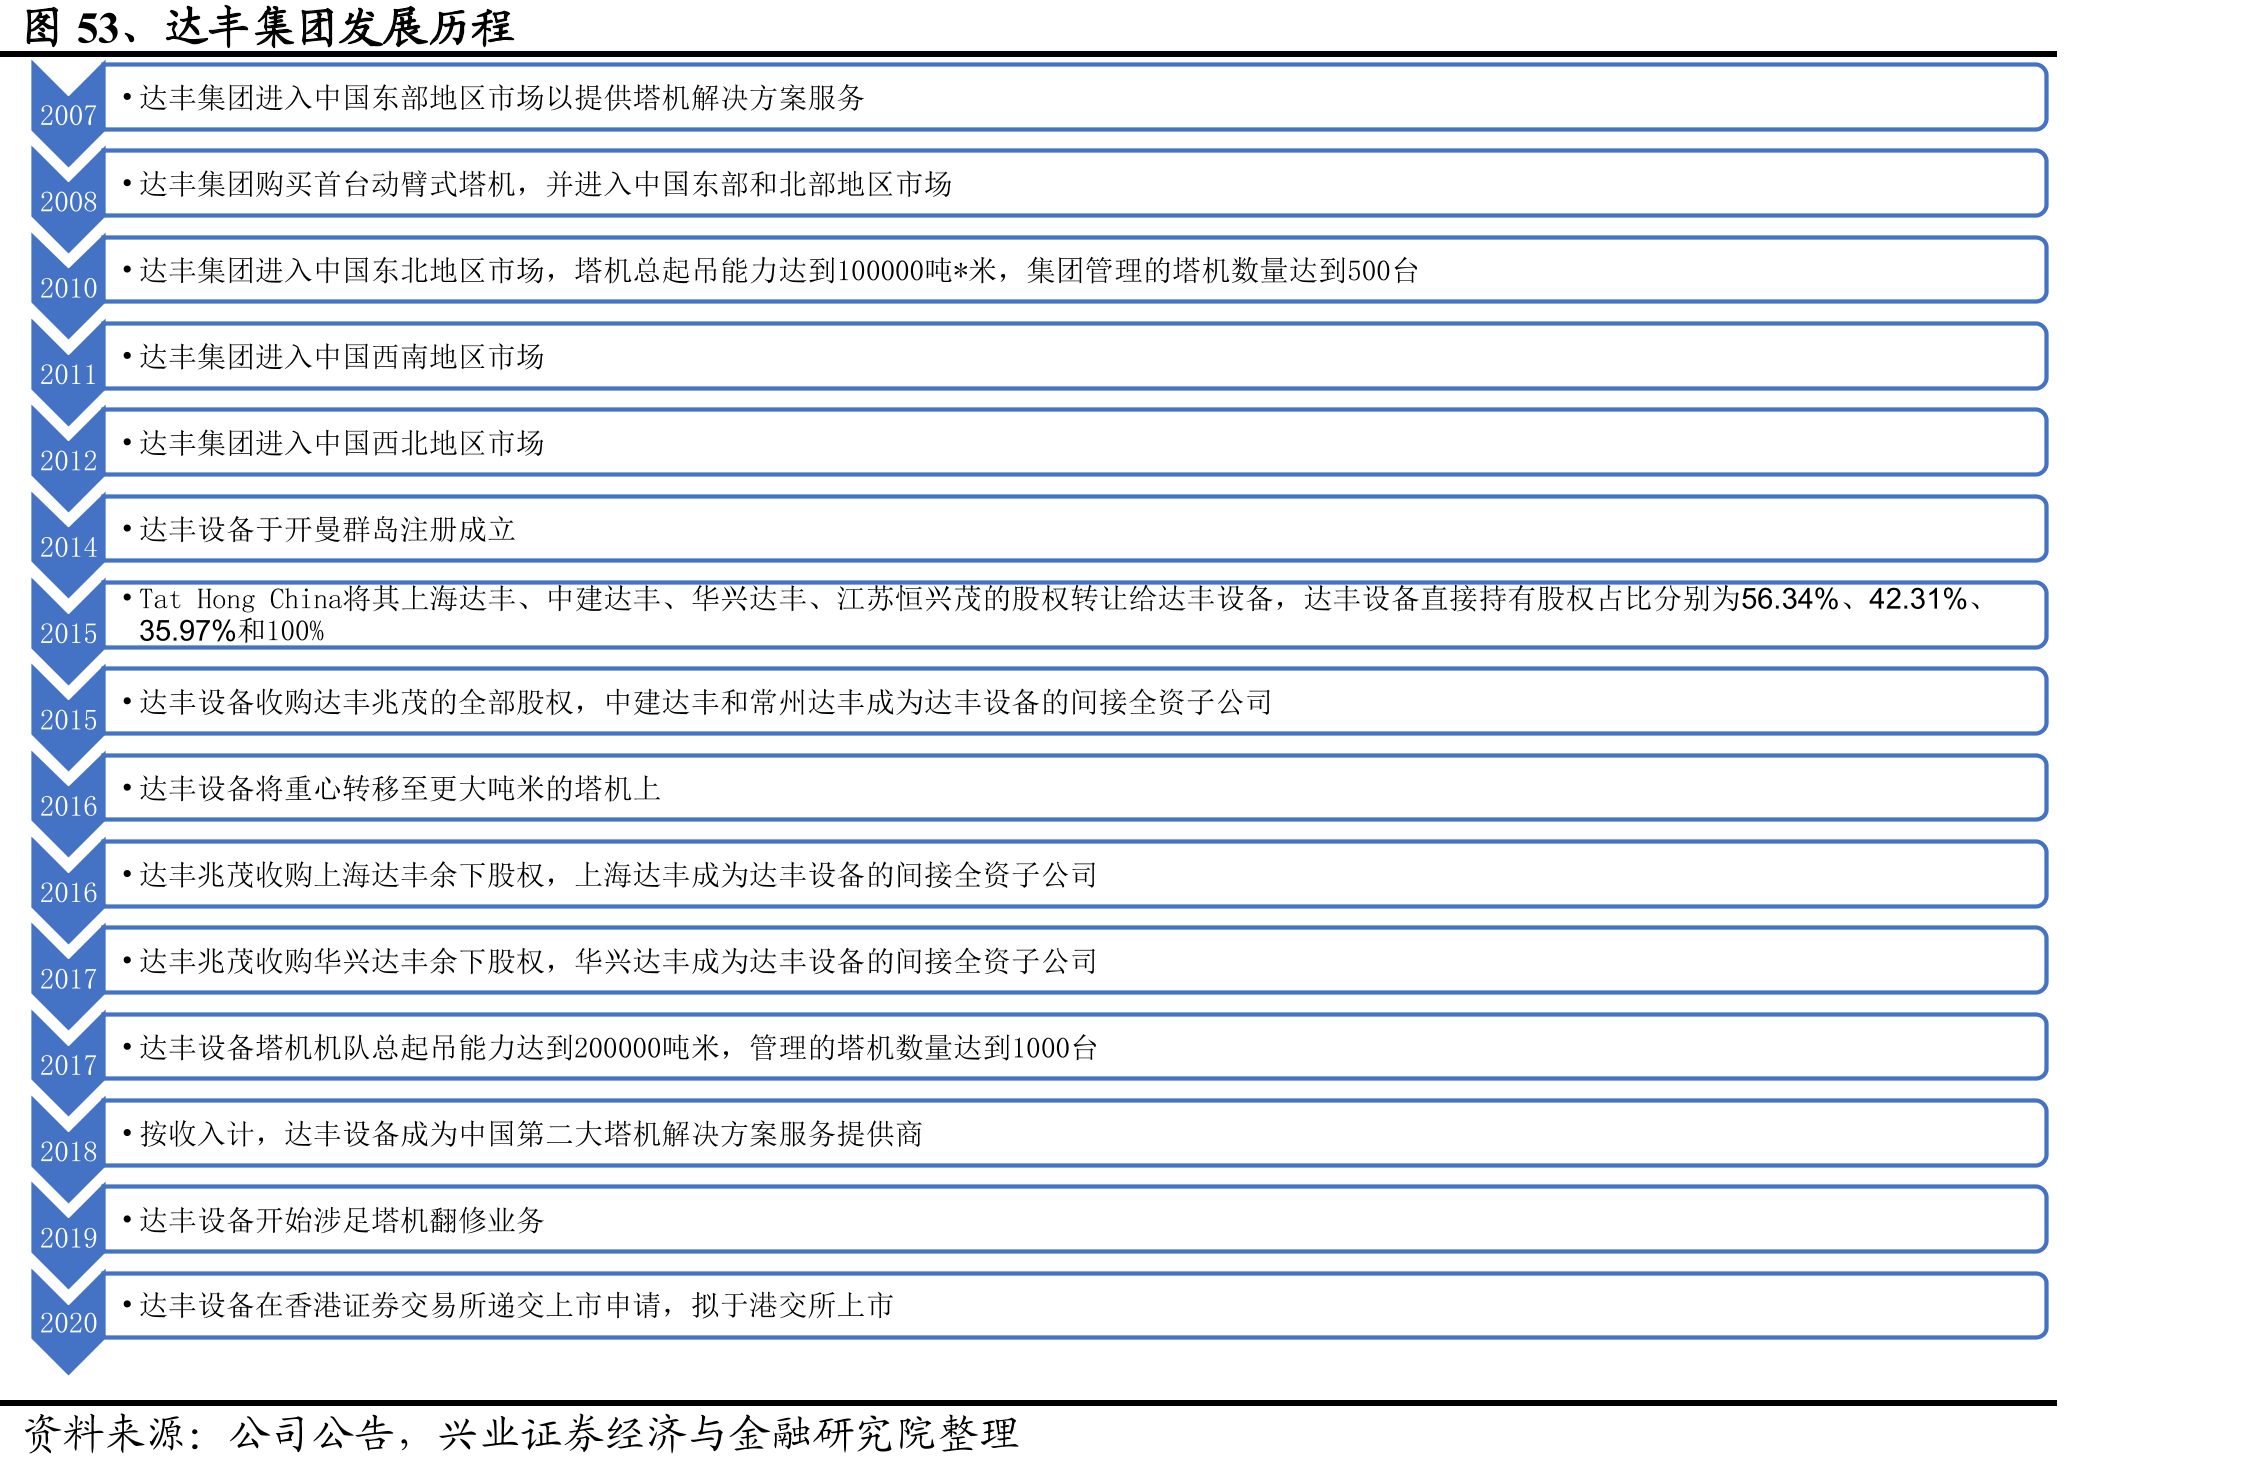Select the larger ton-meter crane focus entry
Image resolution: width=2244 pixels, height=1468 pixels.
point(1076,788)
